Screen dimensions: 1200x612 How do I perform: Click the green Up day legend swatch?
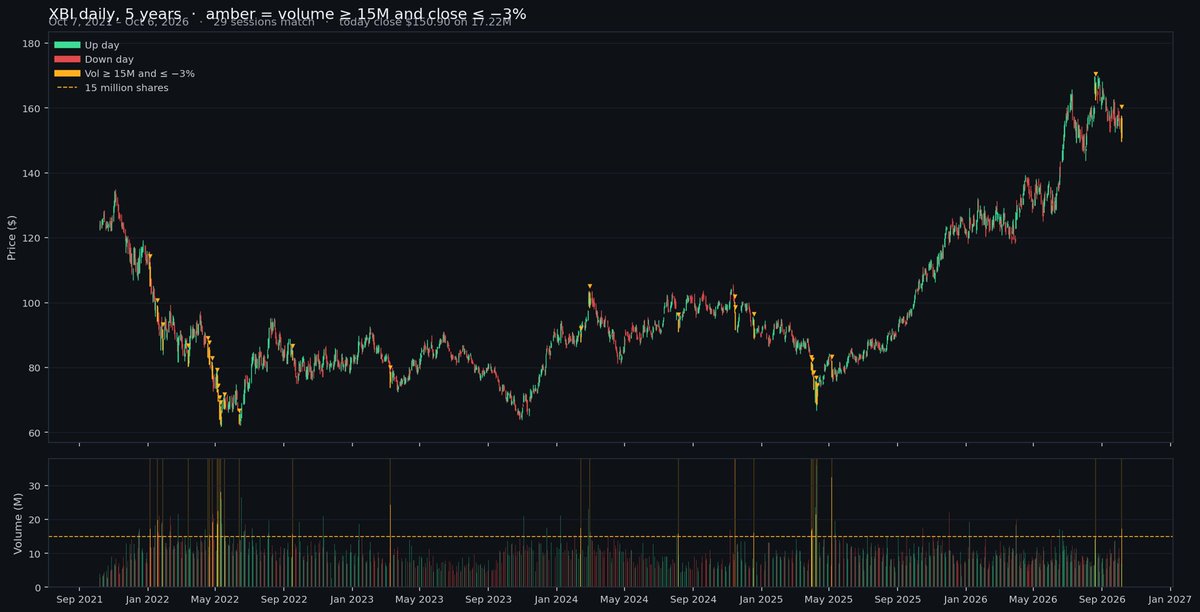pos(67,45)
